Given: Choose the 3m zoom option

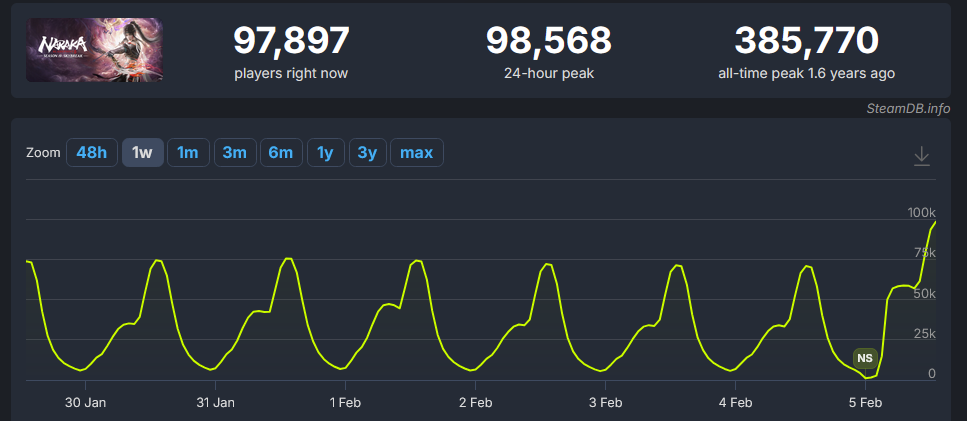Looking at the screenshot, I should click(235, 152).
